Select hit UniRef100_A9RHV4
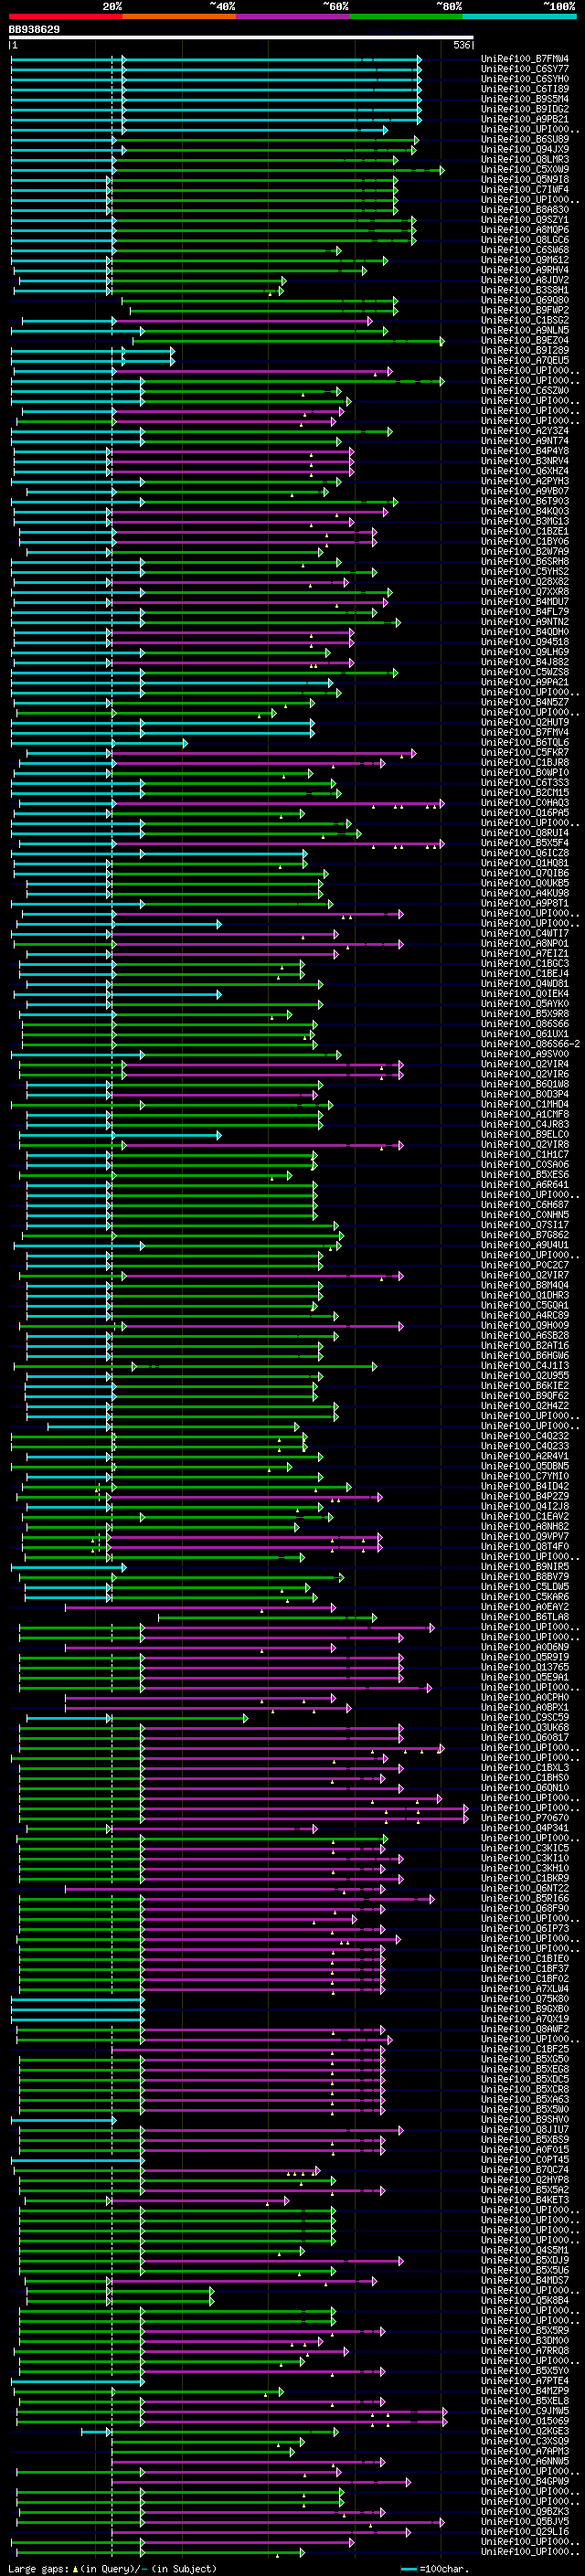585x2576 pixels. [525, 270]
